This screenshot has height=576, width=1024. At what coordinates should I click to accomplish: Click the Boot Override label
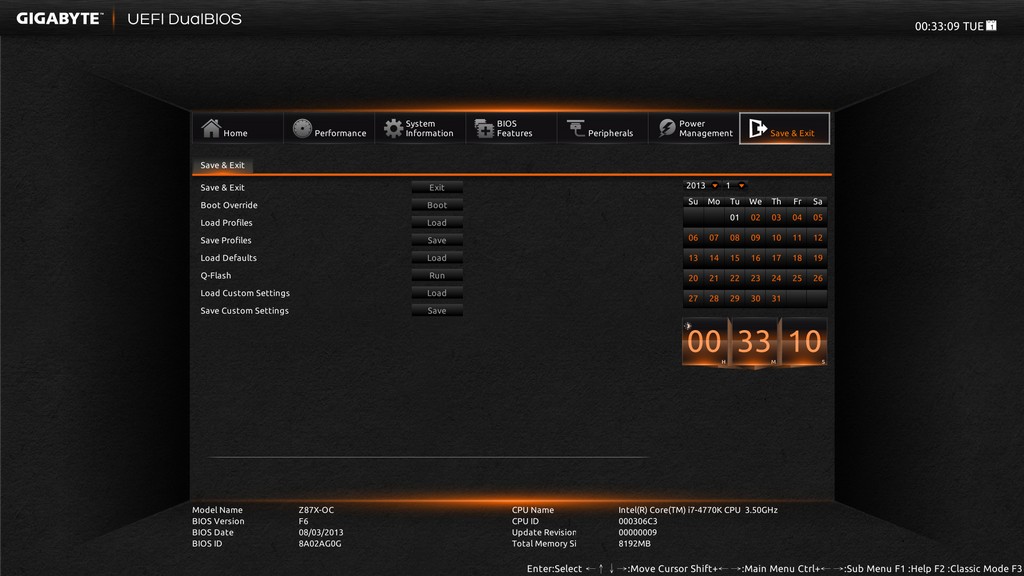click(229, 205)
